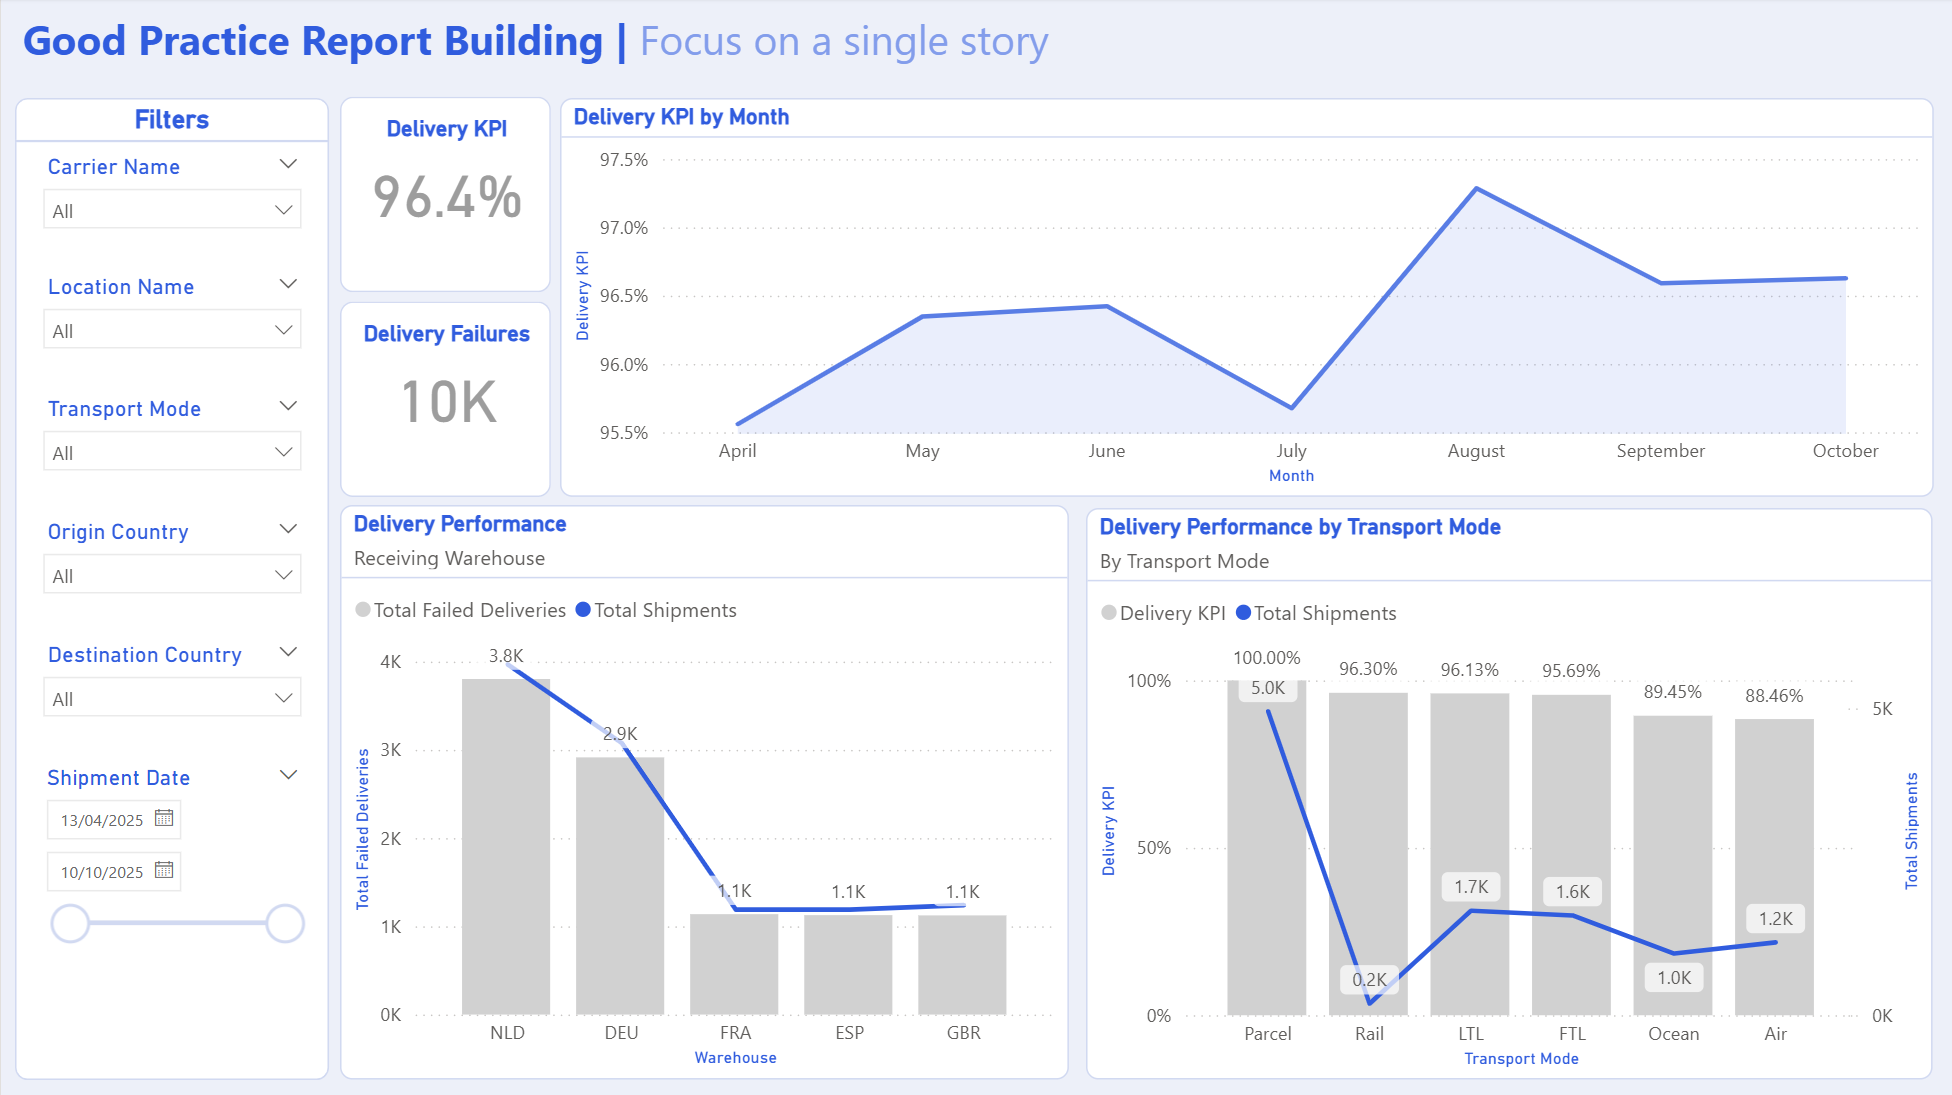Open the Origin Country All dropdown

coord(172,575)
